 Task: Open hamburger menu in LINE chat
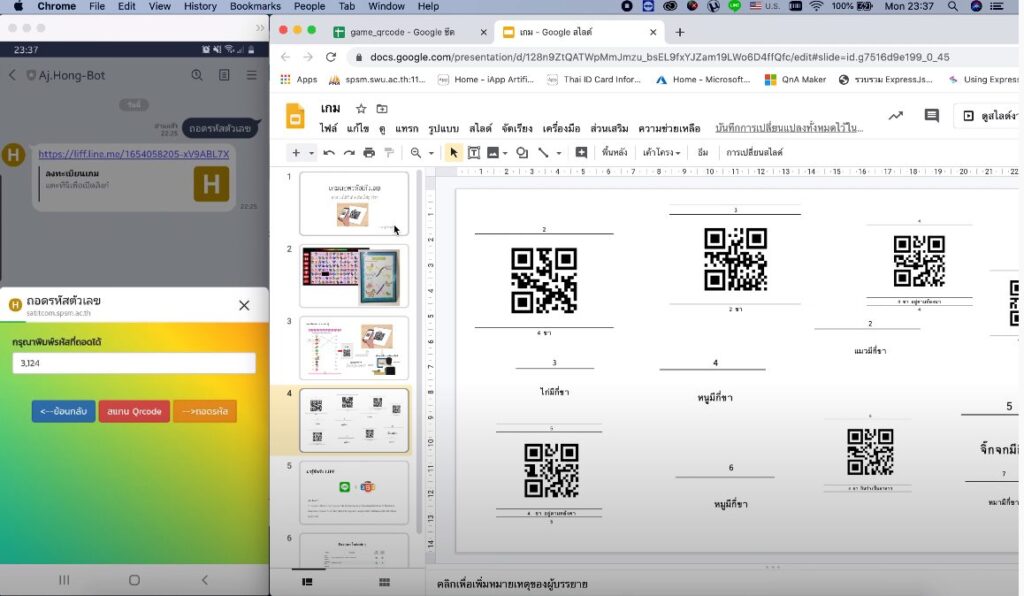point(251,75)
